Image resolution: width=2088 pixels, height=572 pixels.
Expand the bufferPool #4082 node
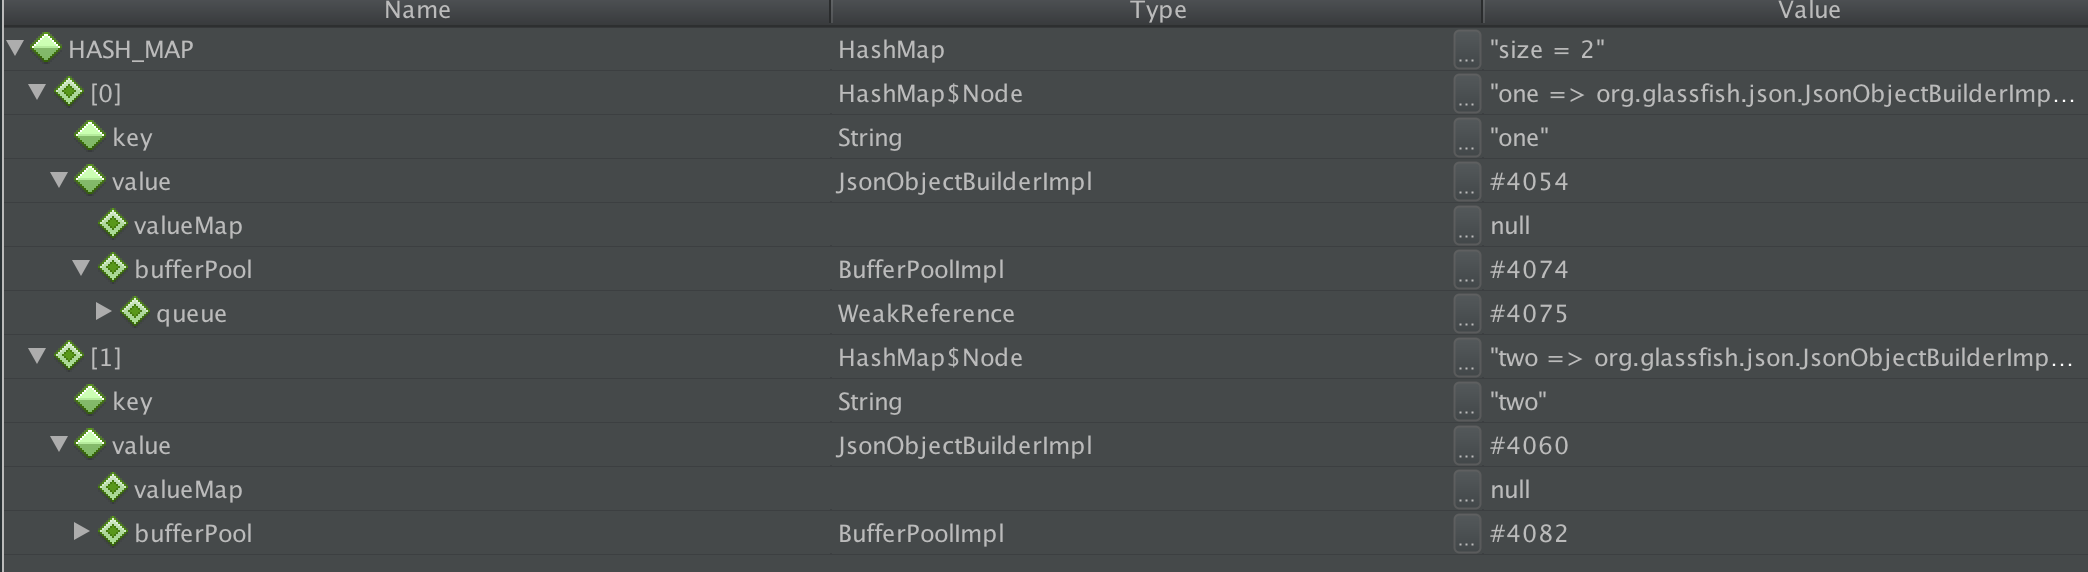[81, 532]
